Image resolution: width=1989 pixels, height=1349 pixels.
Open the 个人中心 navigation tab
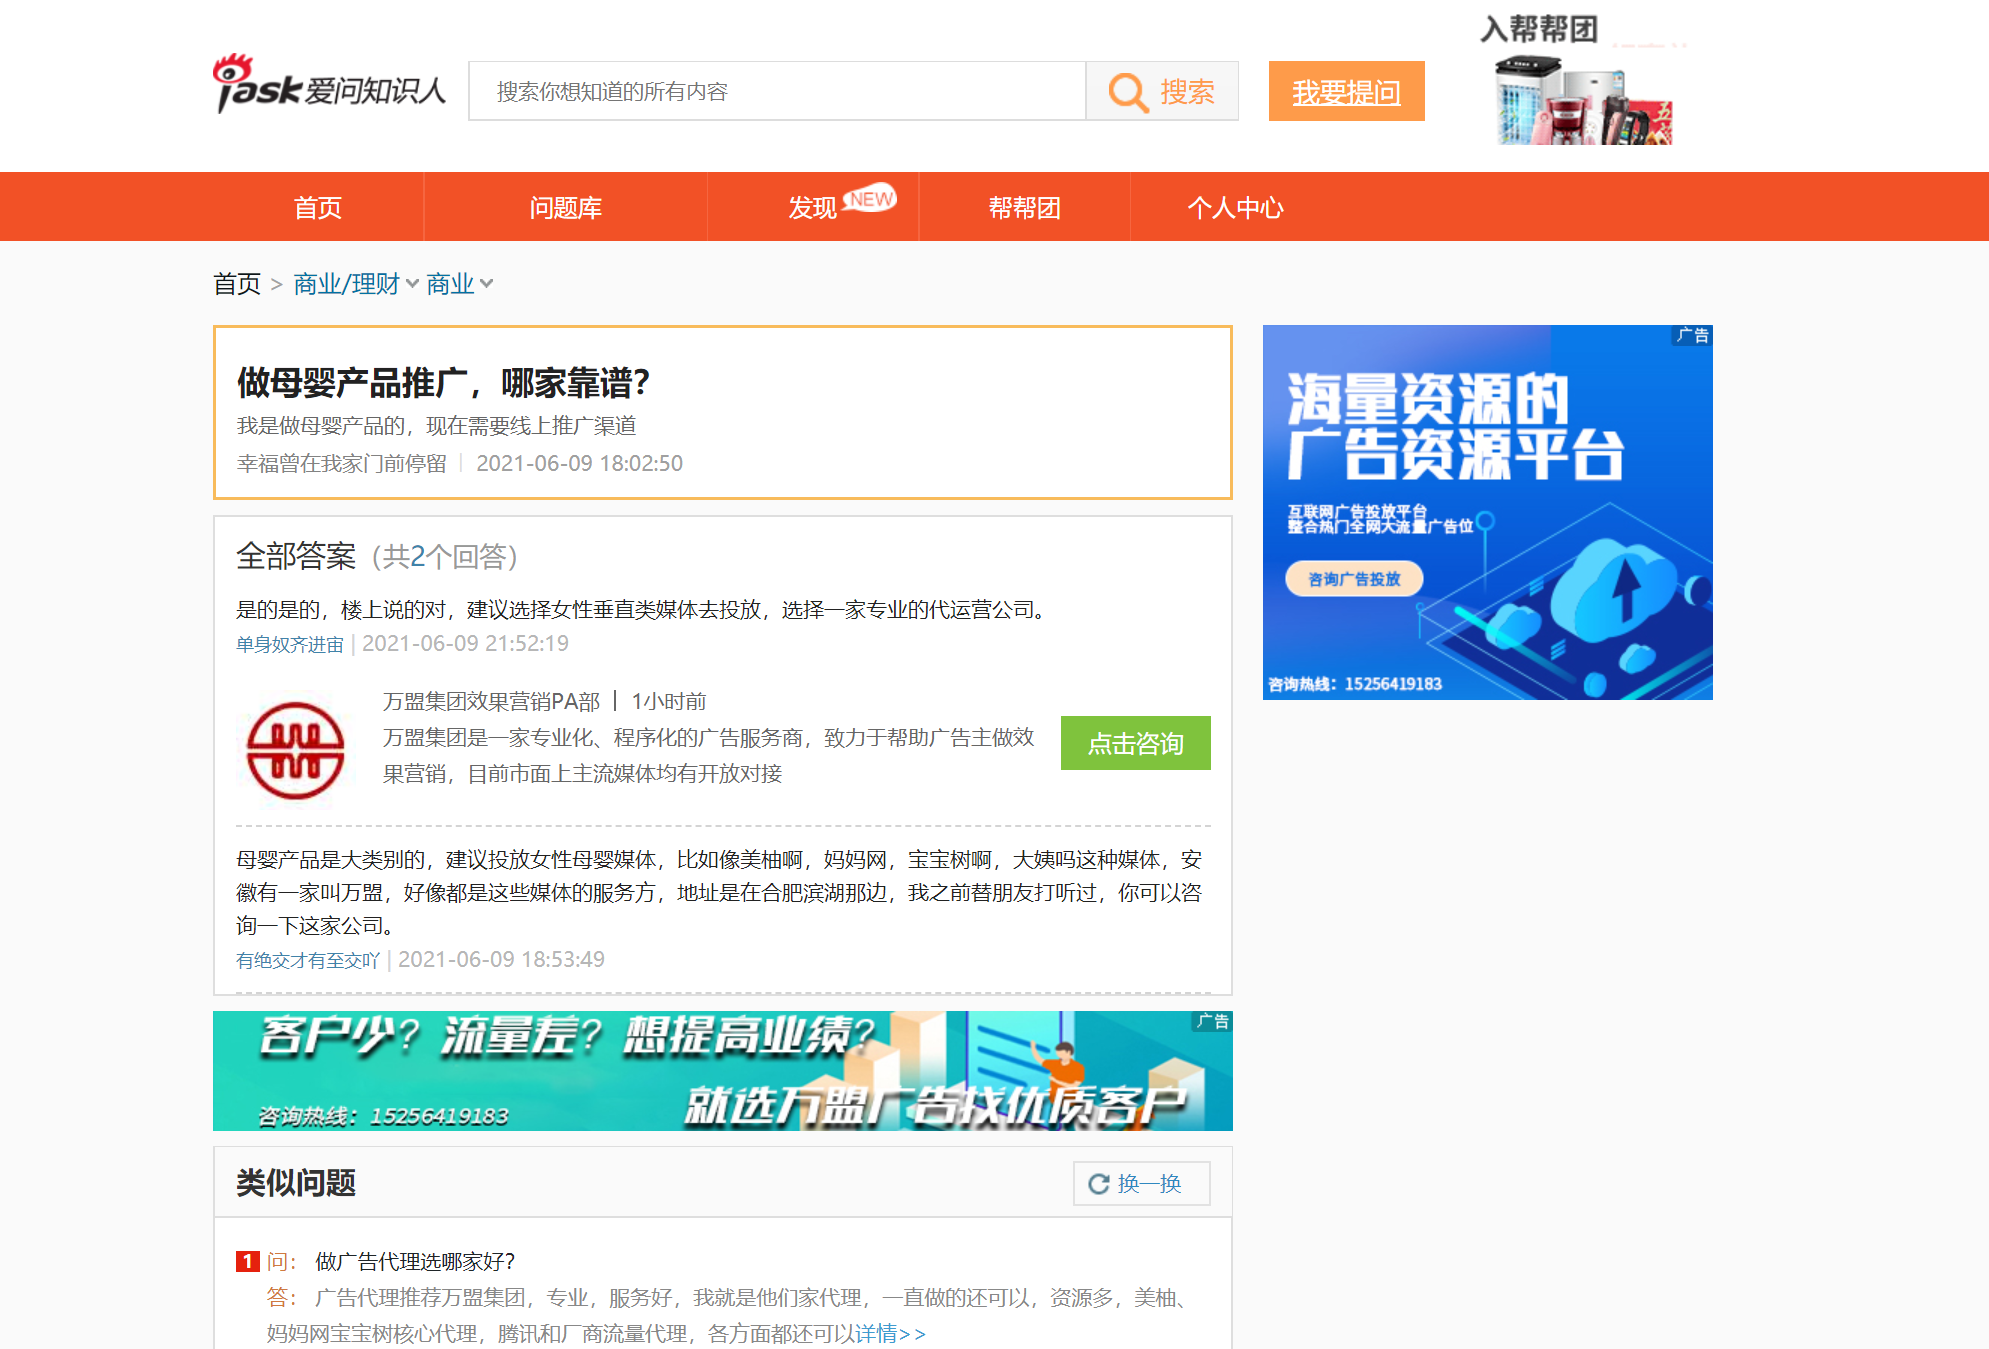coord(1235,207)
